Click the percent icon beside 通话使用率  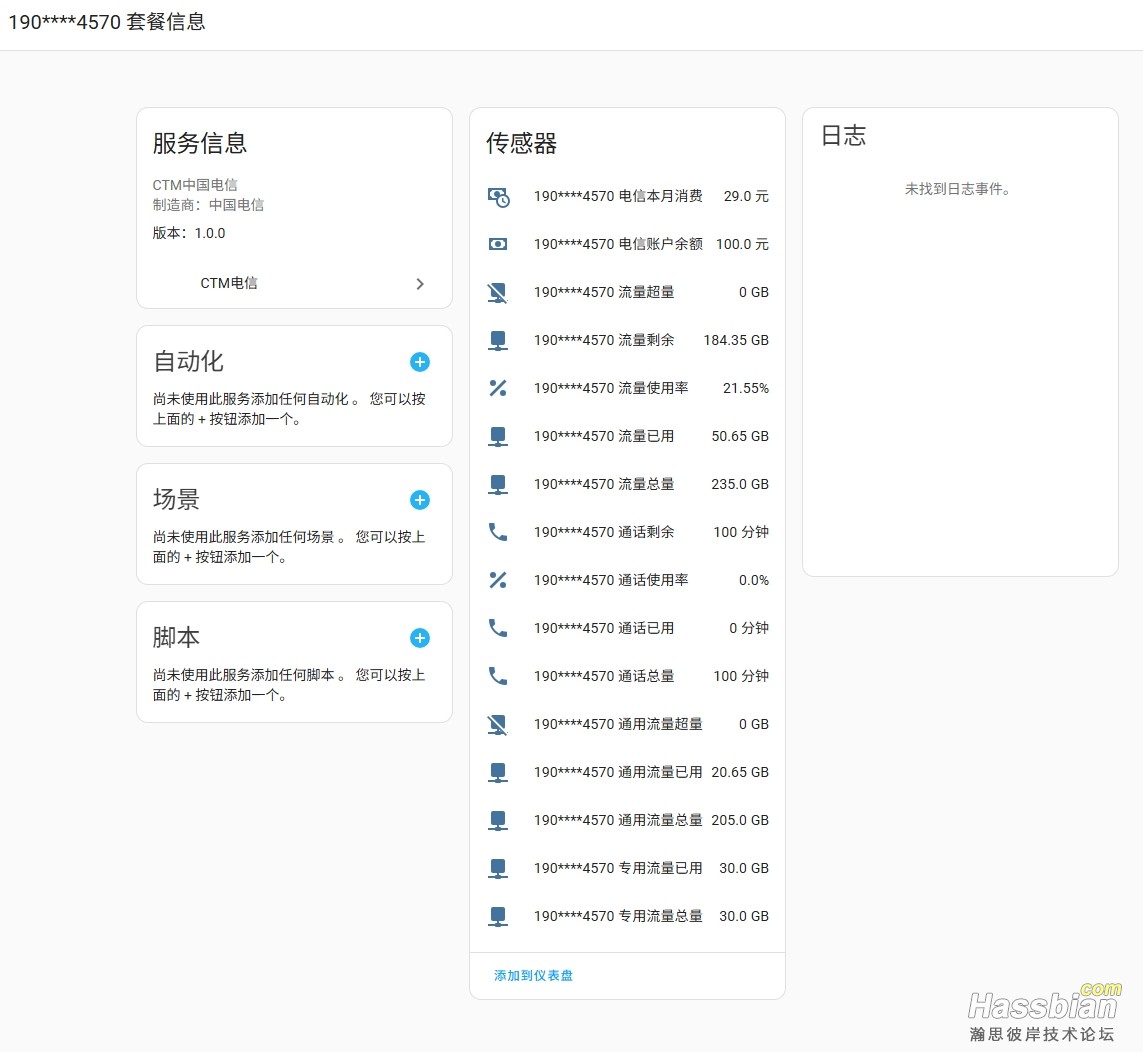tap(498, 580)
